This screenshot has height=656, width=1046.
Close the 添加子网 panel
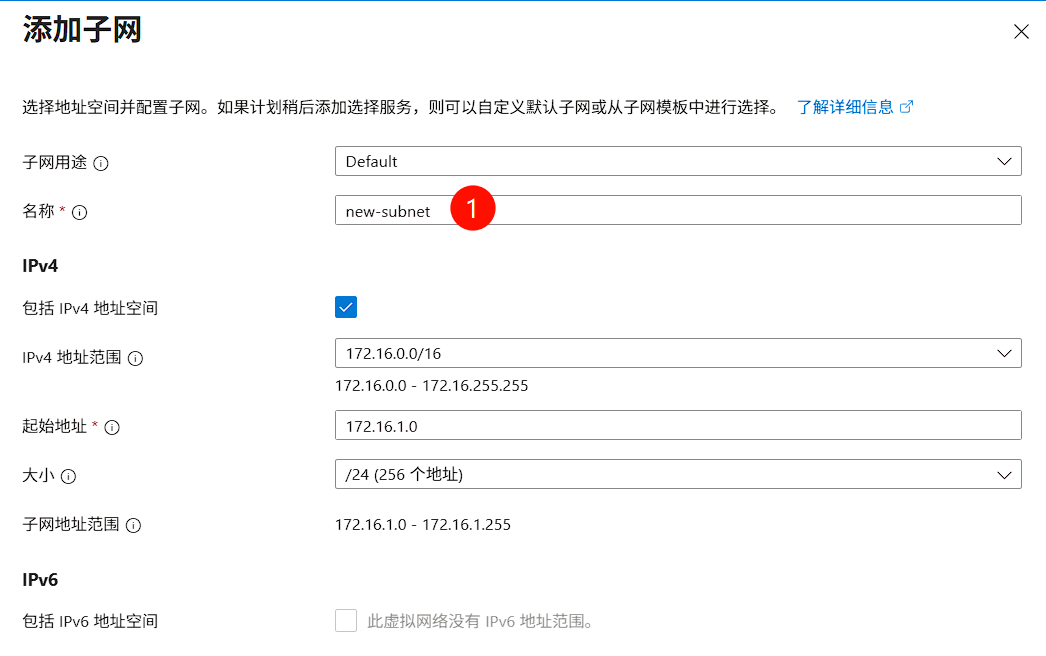coord(1021,31)
